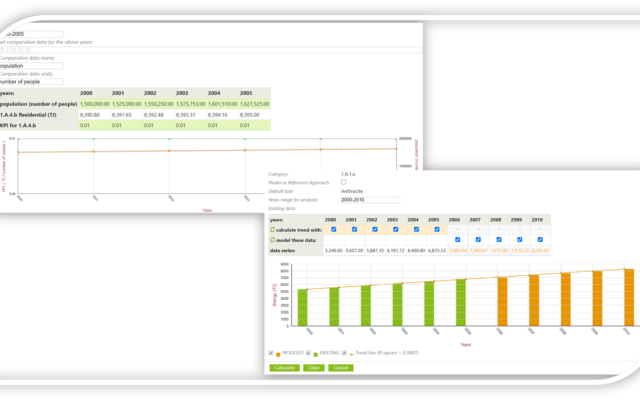Click data series value 6,815.33
The width and height of the screenshot is (640, 400).
pos(437,251)
